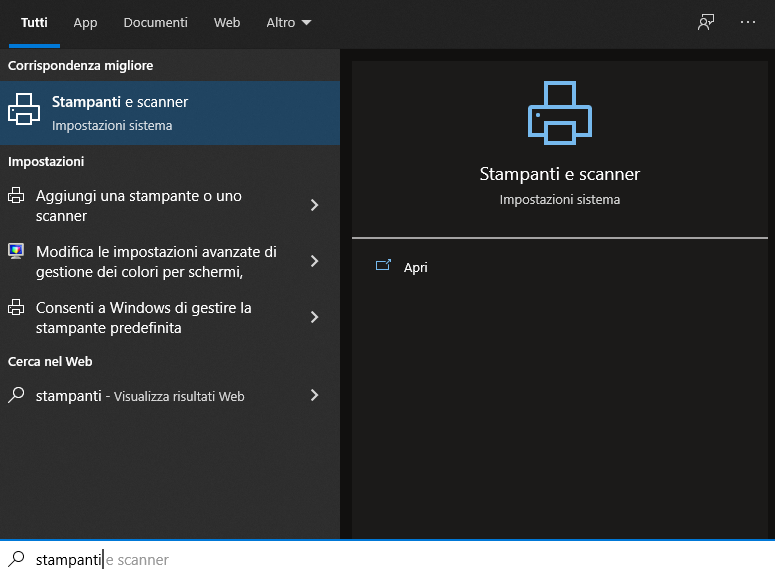
Task: Click the Impostazioni section header
Action: pos(46,162)
